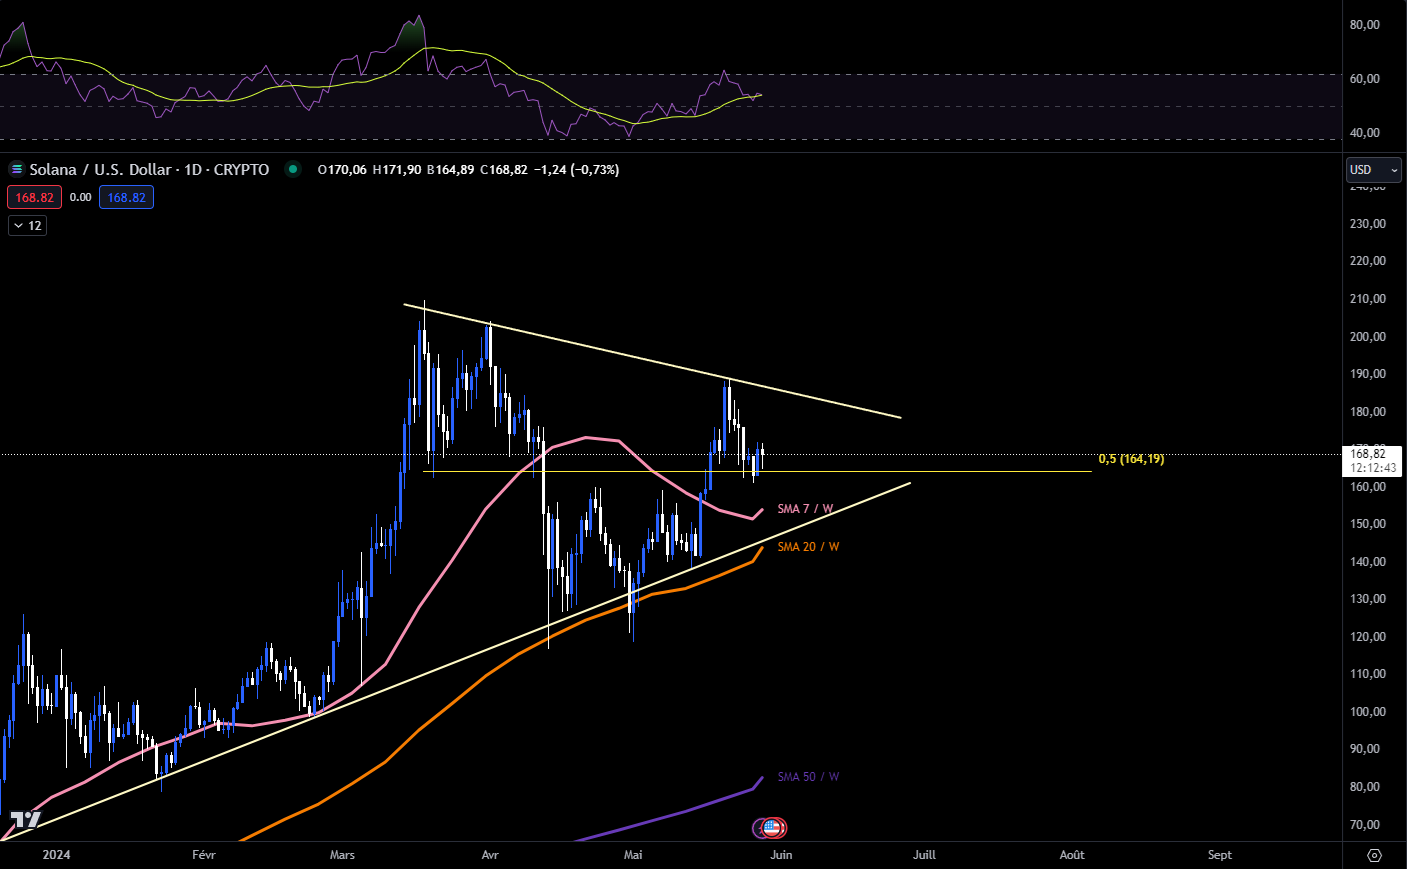1407x869 pixels.
Task: Select the purple SMA 50 / W label
Action: click(808, 777)
